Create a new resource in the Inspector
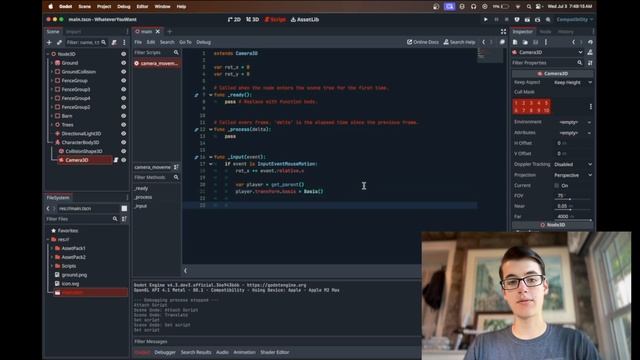Viewport: 640px width, 360px height. coord(515,42)
